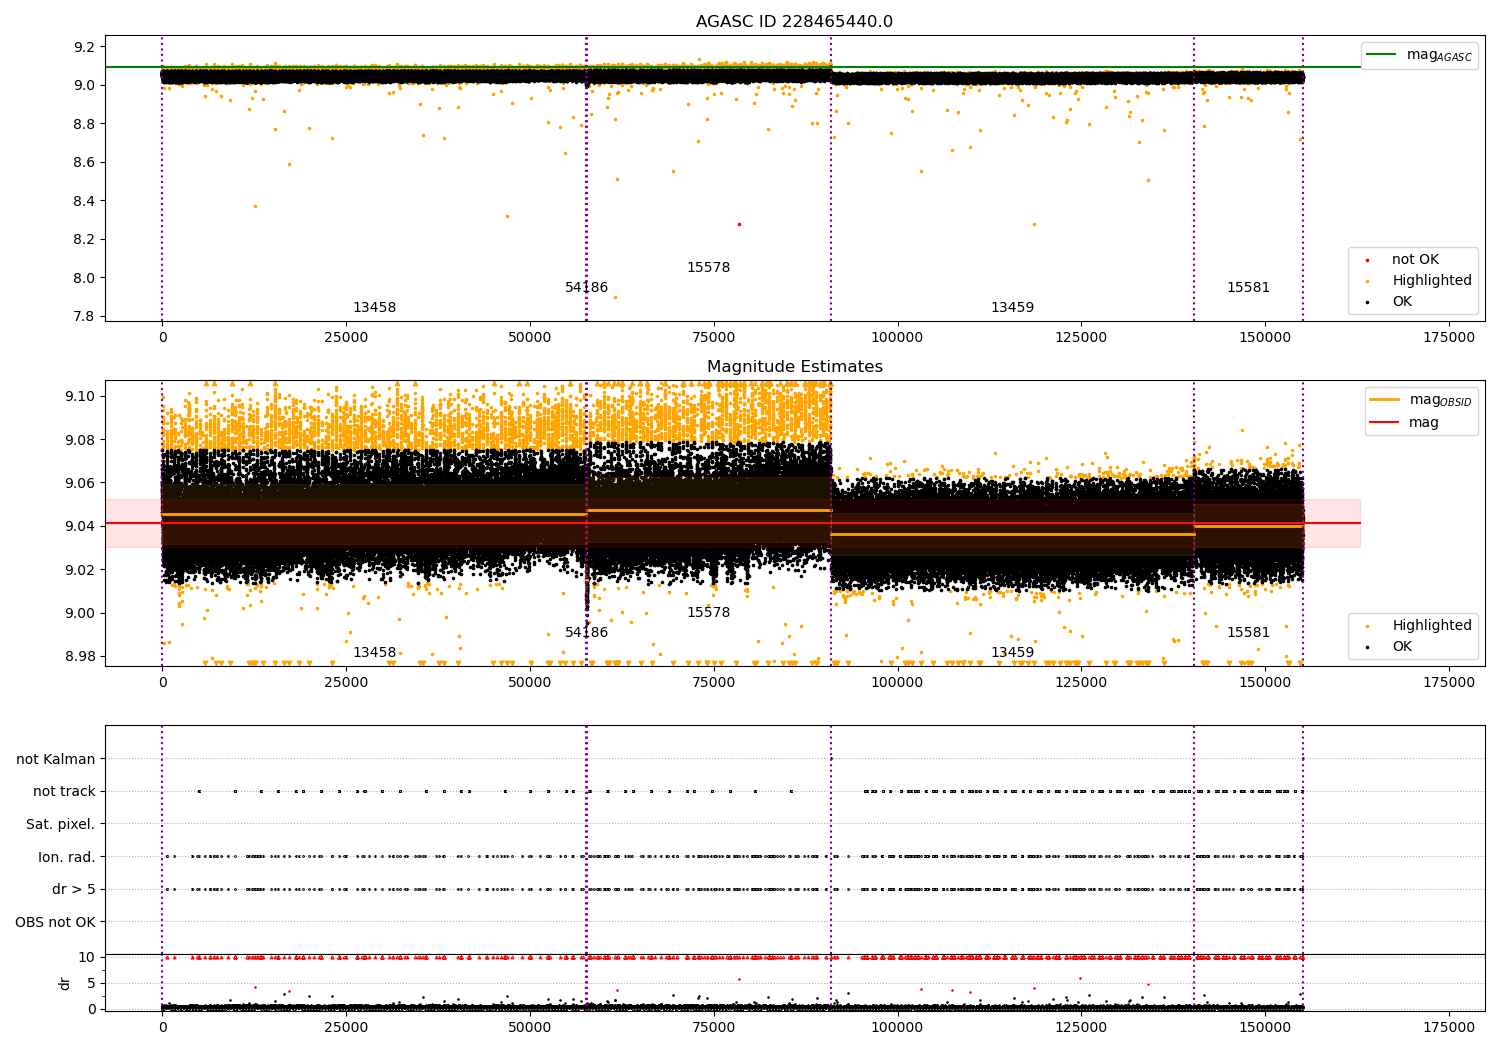This screenshot has width=1500, height=1050.
Task: Click the '9.06' y-axis tick label
Action: tap(80, 483)
